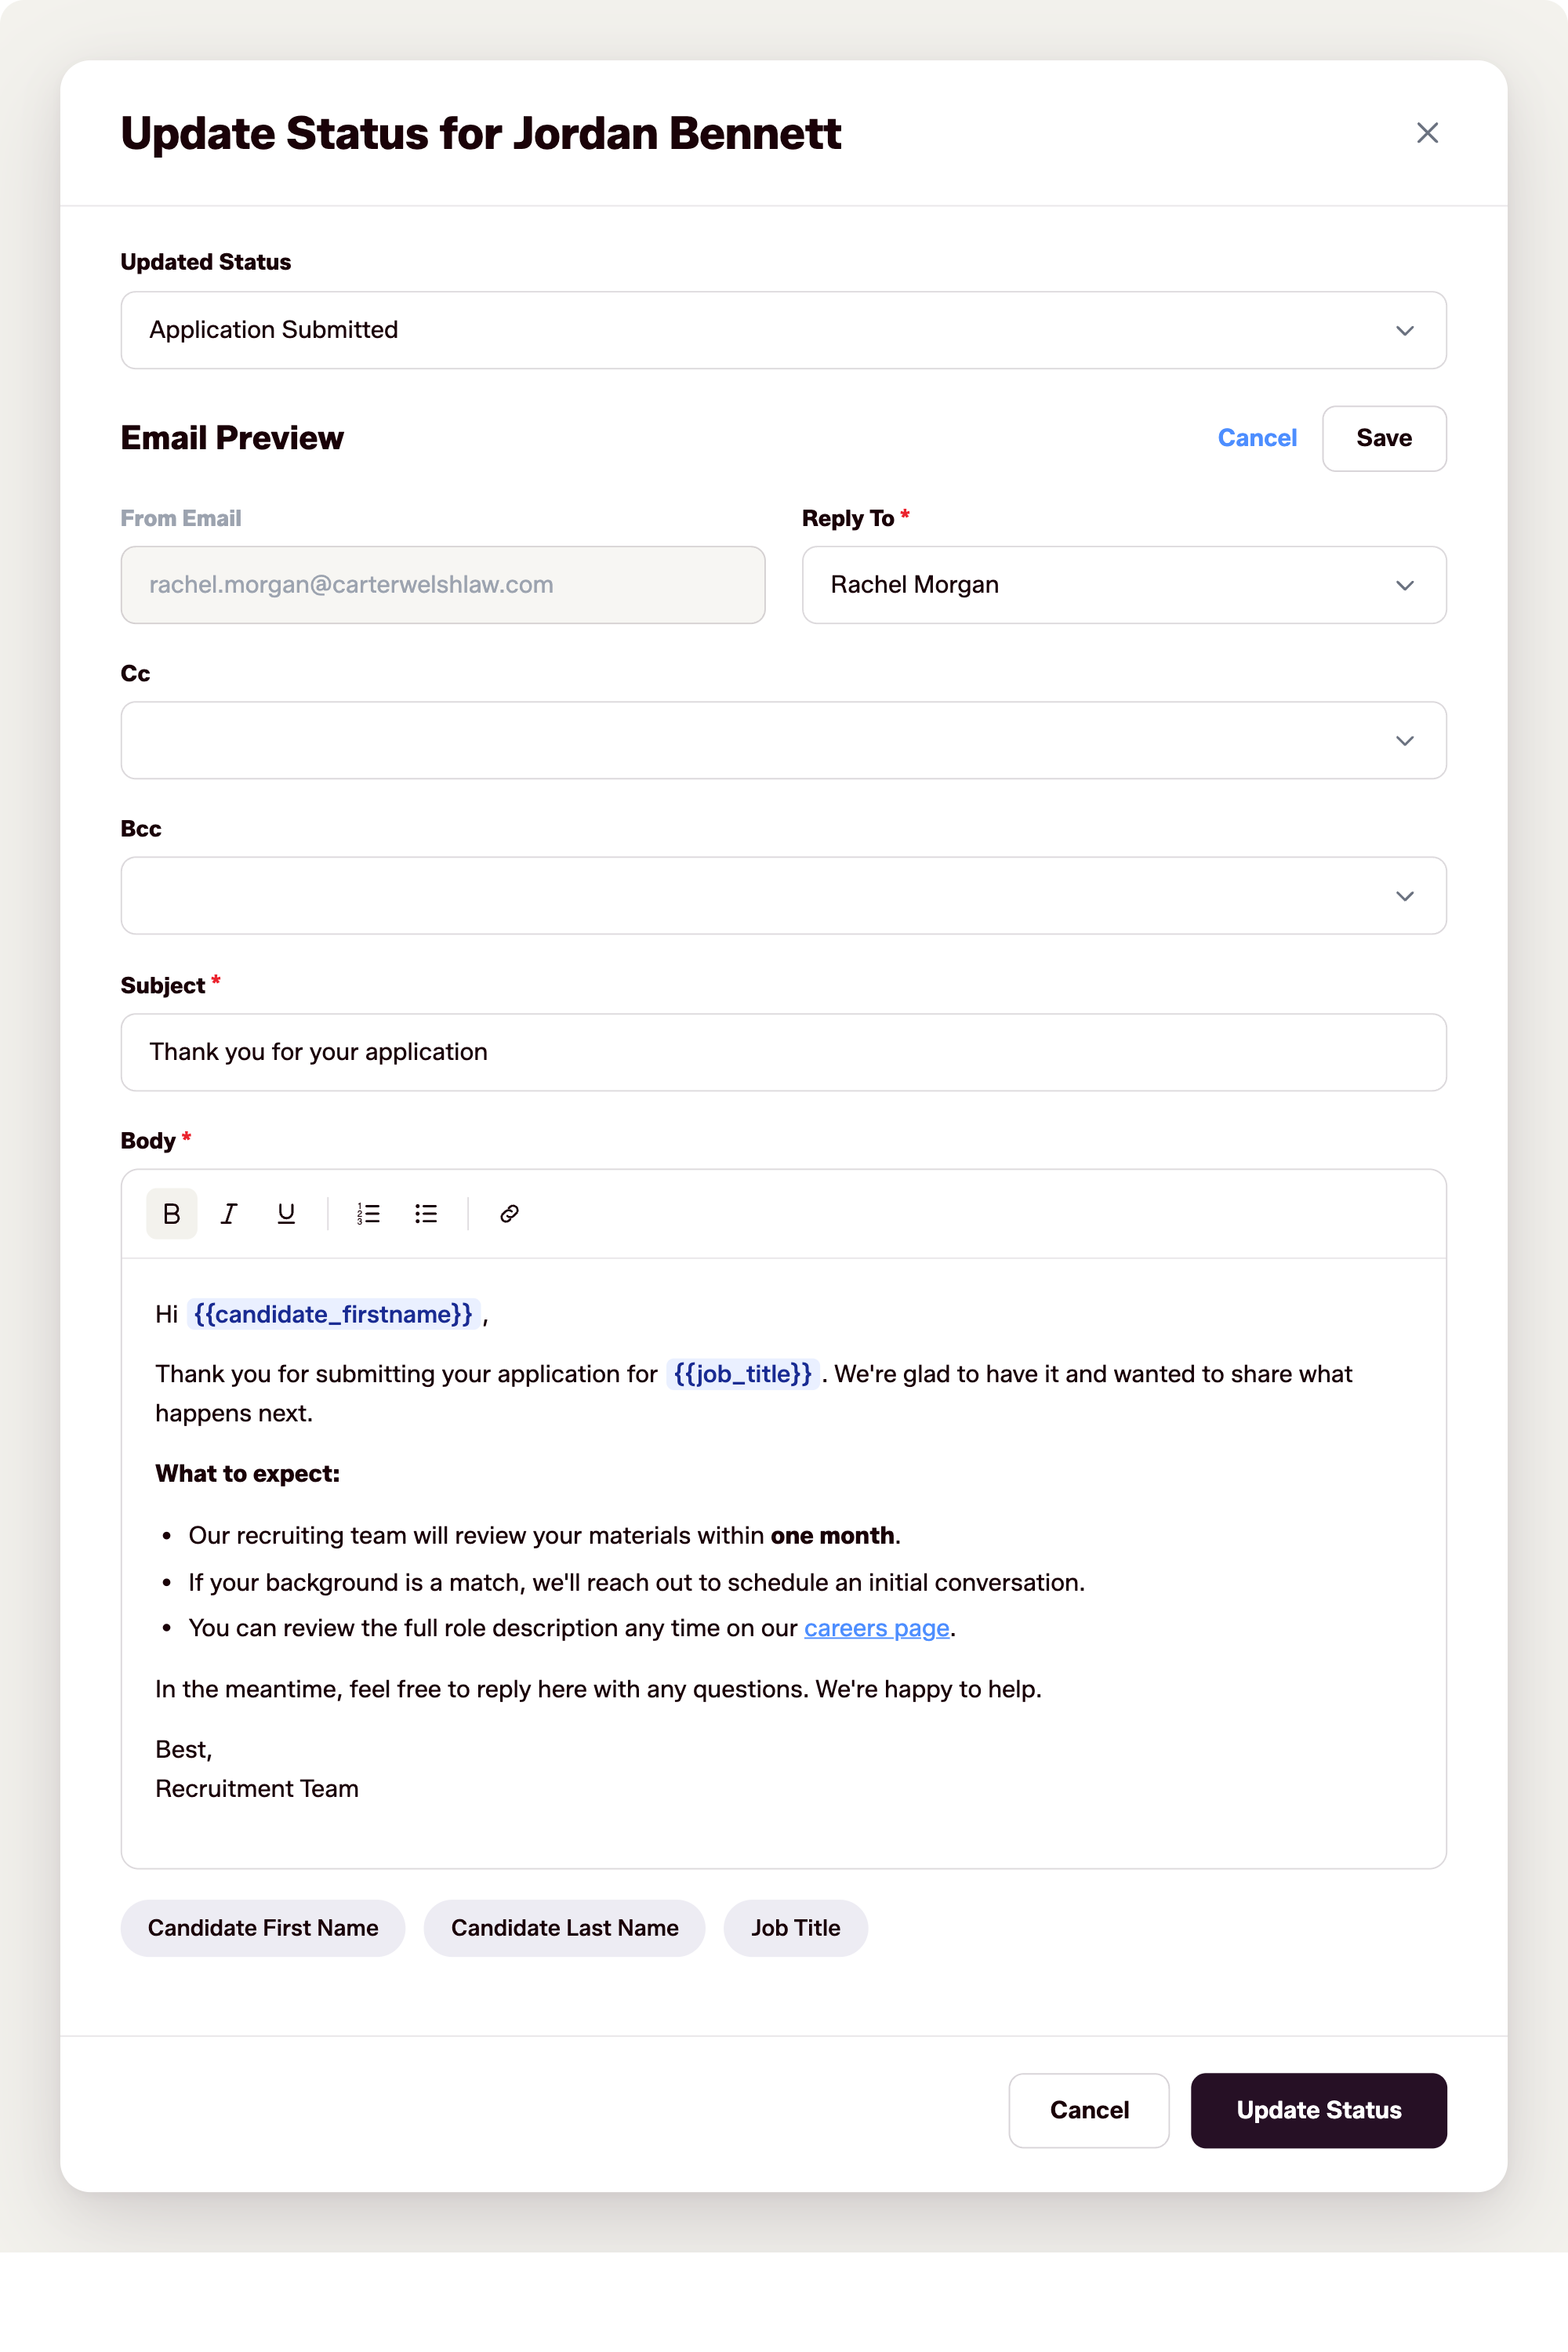Click the disabled From Email field
1568x2352 pixels.
[443, 585]
